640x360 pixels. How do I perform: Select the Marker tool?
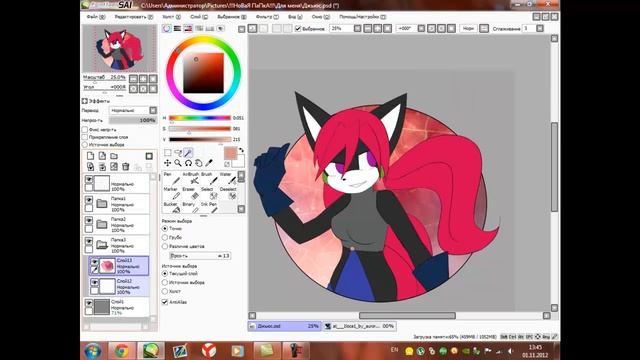pos(171,193)
